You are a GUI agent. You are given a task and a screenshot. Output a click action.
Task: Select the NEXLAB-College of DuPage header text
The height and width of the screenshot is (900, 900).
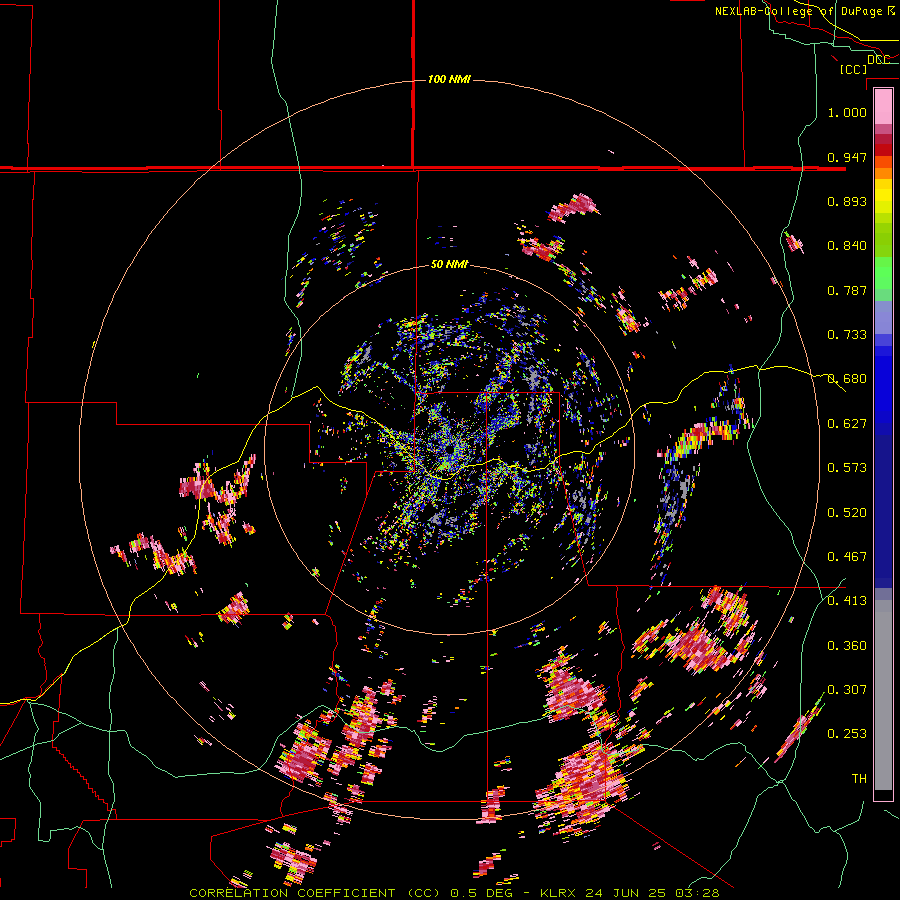pyautogui.click(x=798, y=11)
